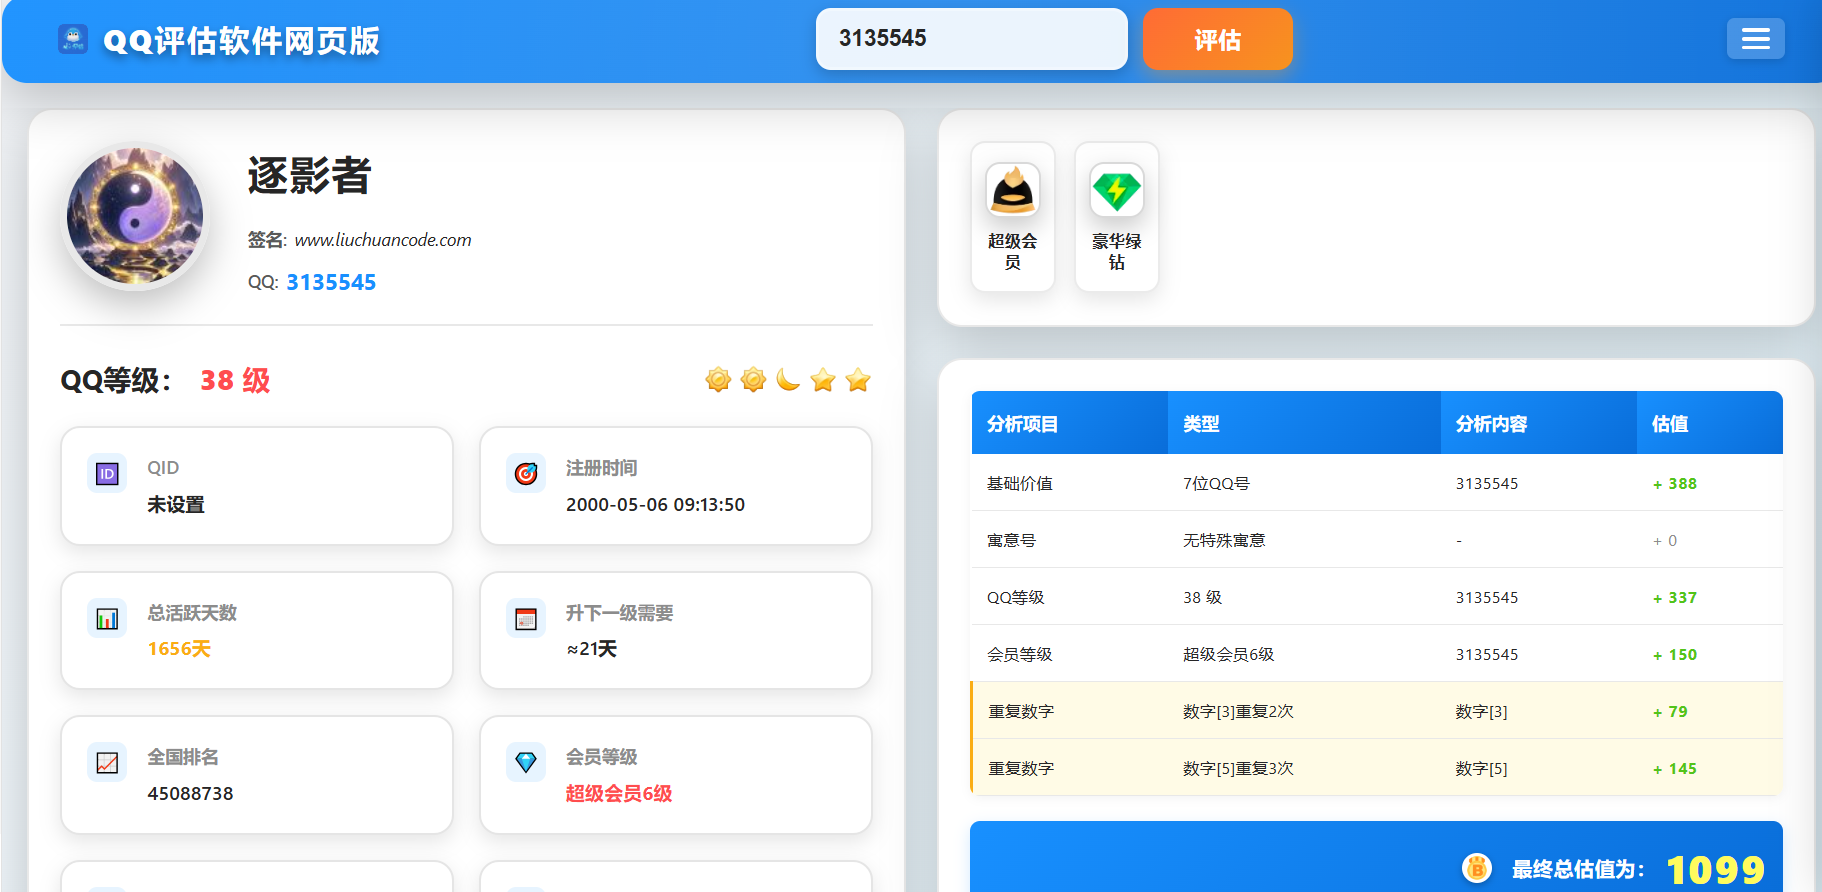
Task: Click the 数字[5] analysis content cell
Action: 1482,769
